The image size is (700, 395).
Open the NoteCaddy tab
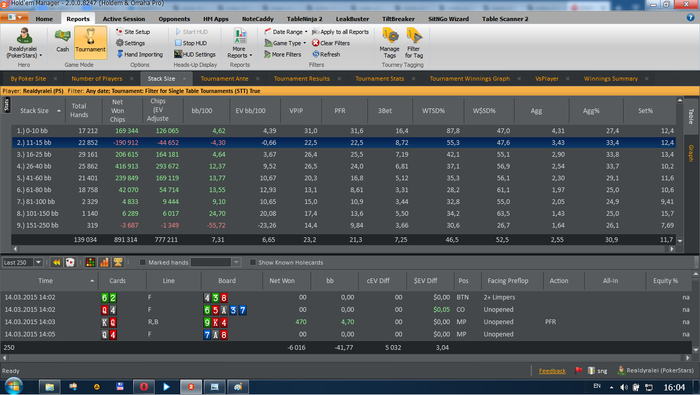point(258,19)
